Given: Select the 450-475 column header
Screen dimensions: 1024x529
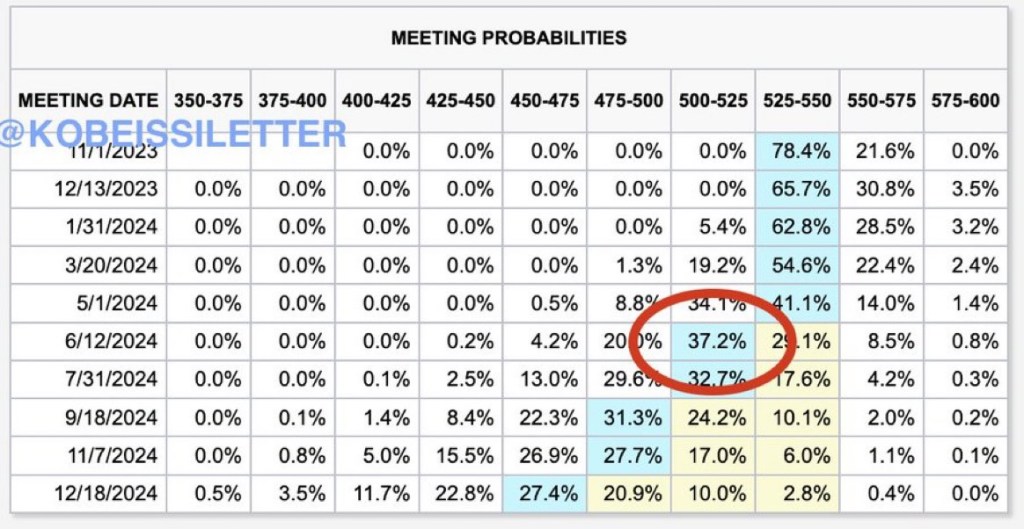Looking at the screenshot, I should click(545, 100).
